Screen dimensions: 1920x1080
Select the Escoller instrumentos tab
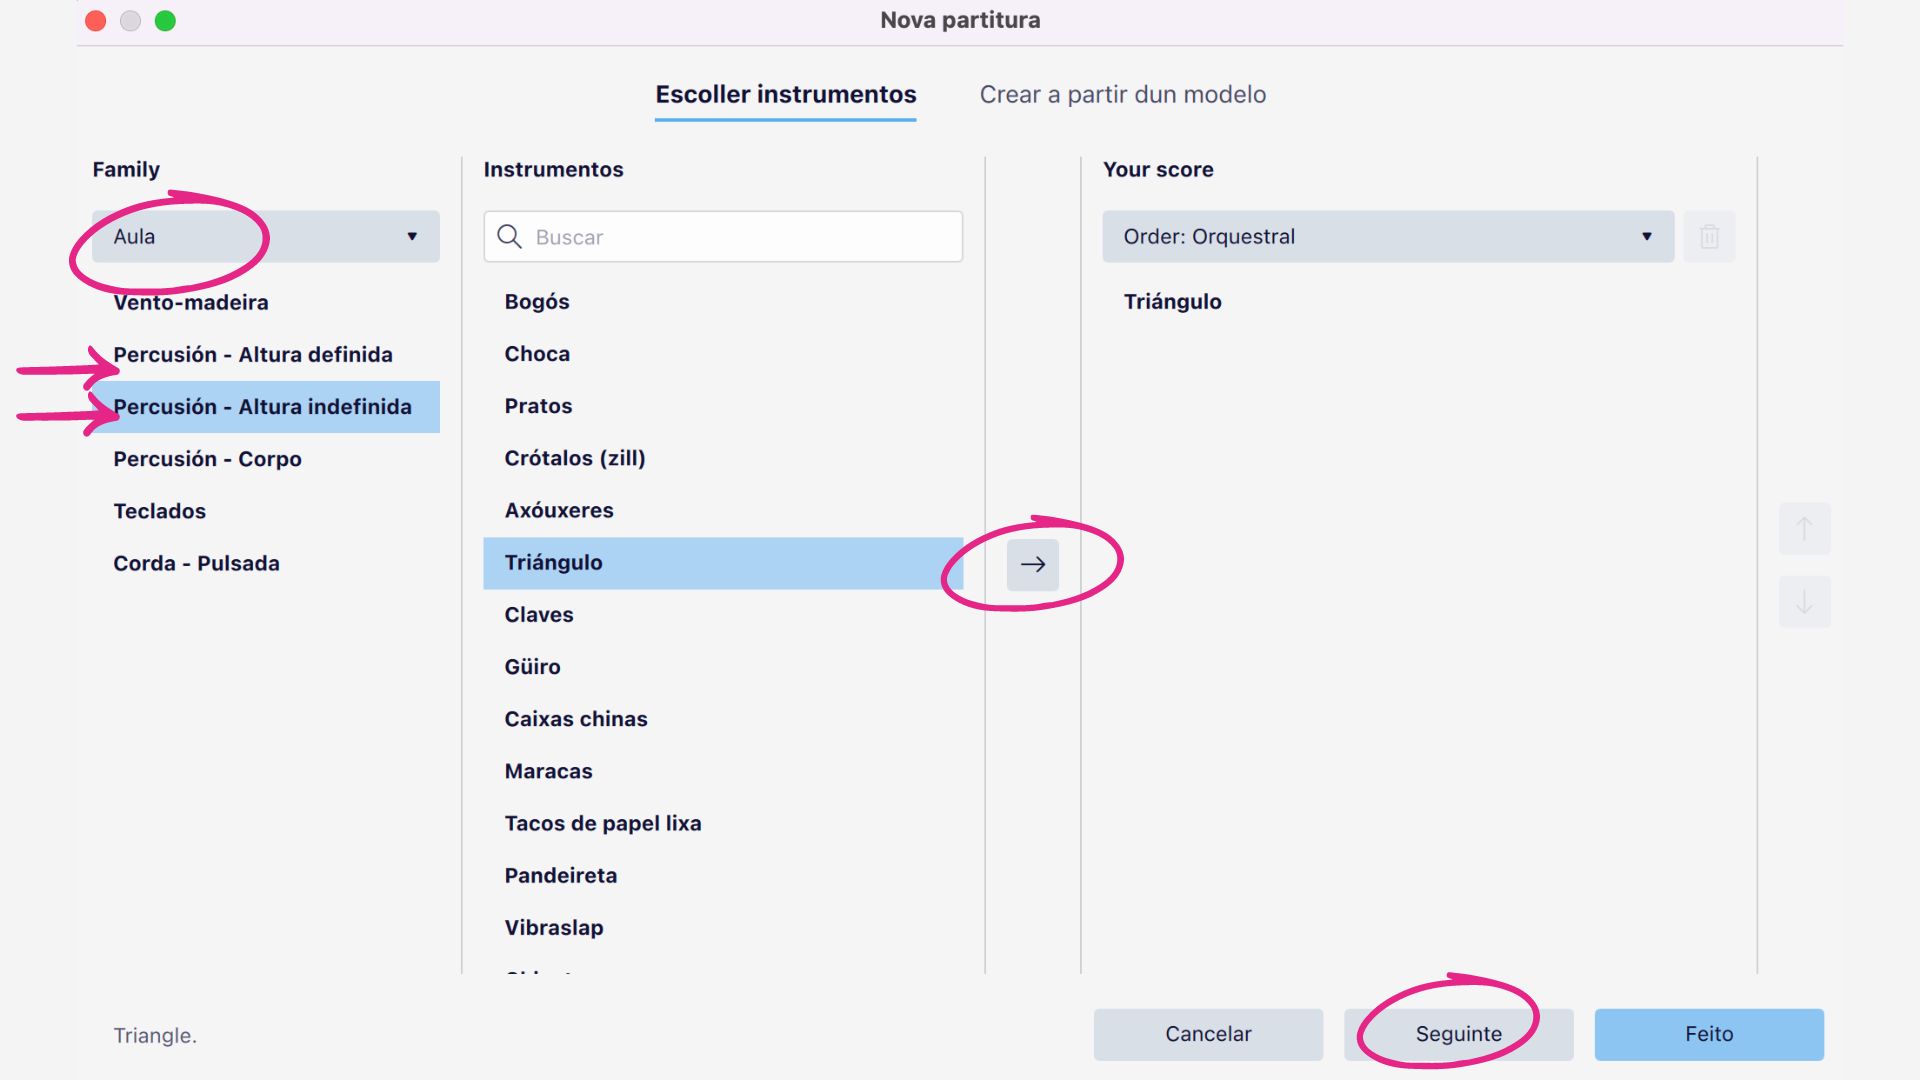[785, 95]
